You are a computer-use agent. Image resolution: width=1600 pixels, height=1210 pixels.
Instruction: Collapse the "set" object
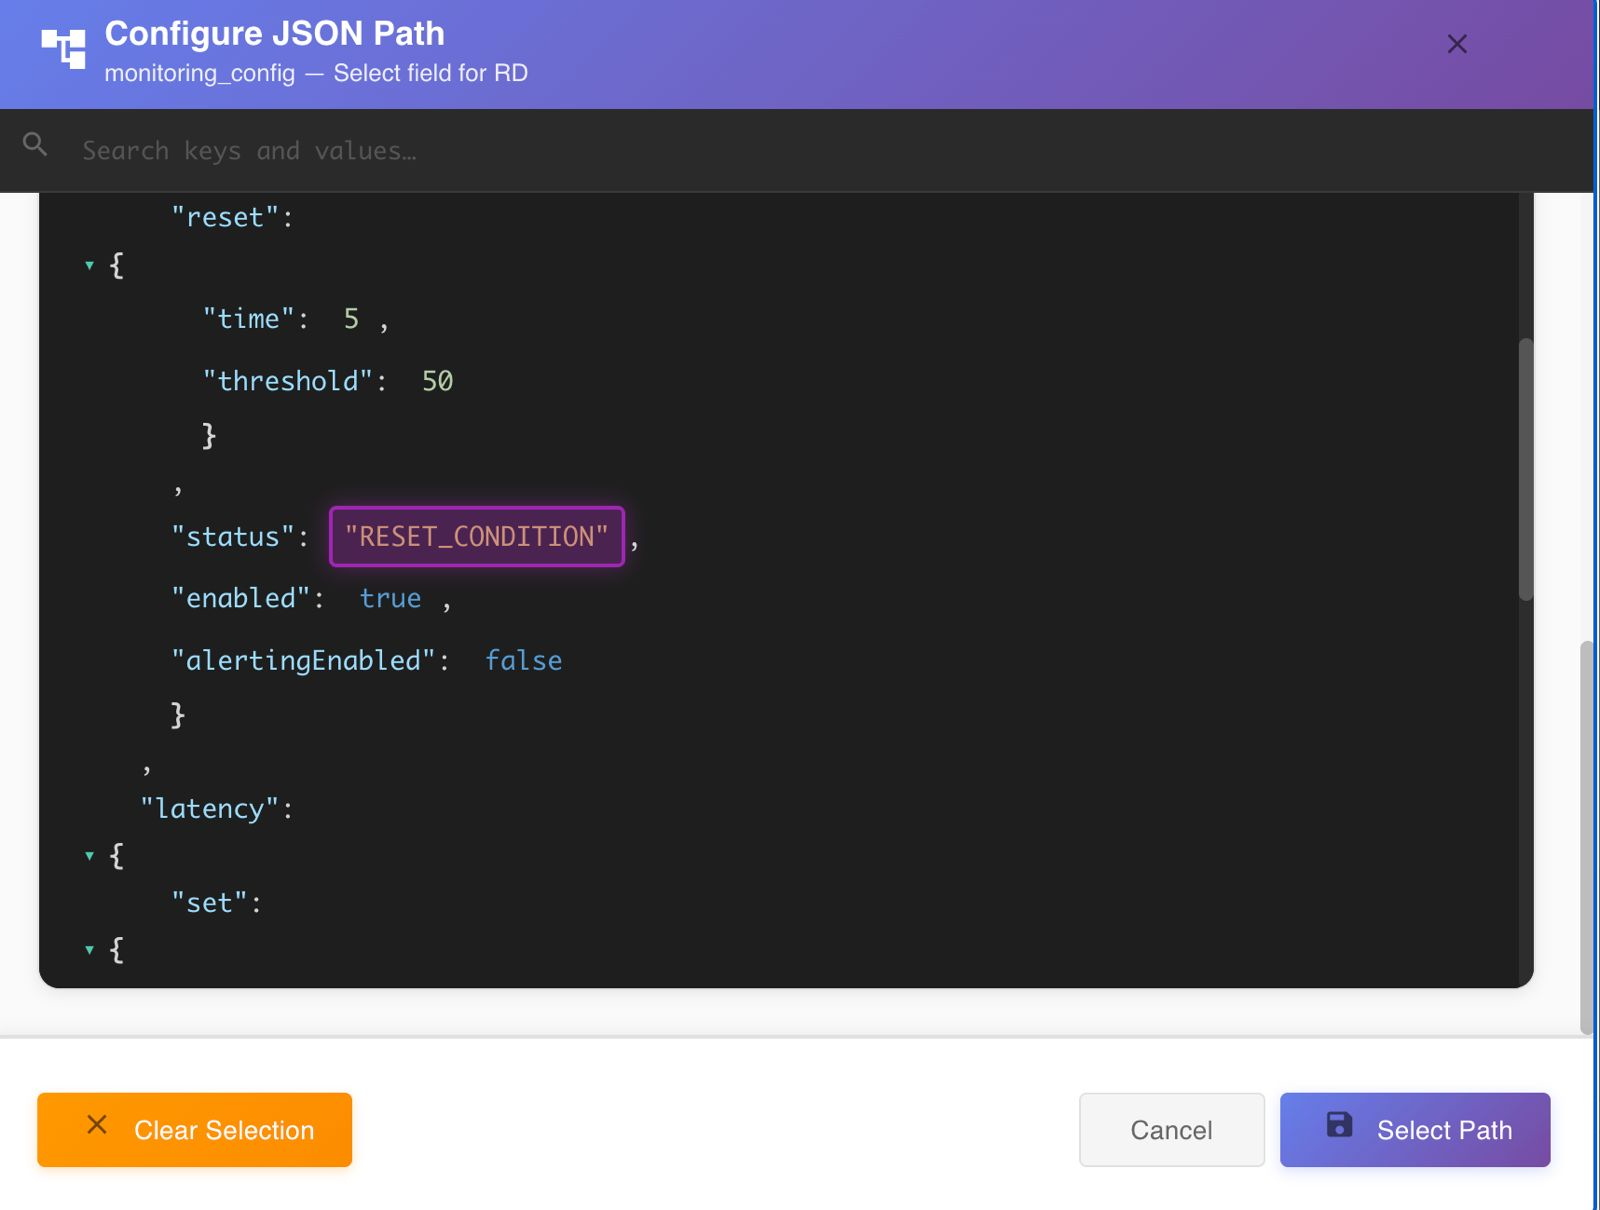89,950
